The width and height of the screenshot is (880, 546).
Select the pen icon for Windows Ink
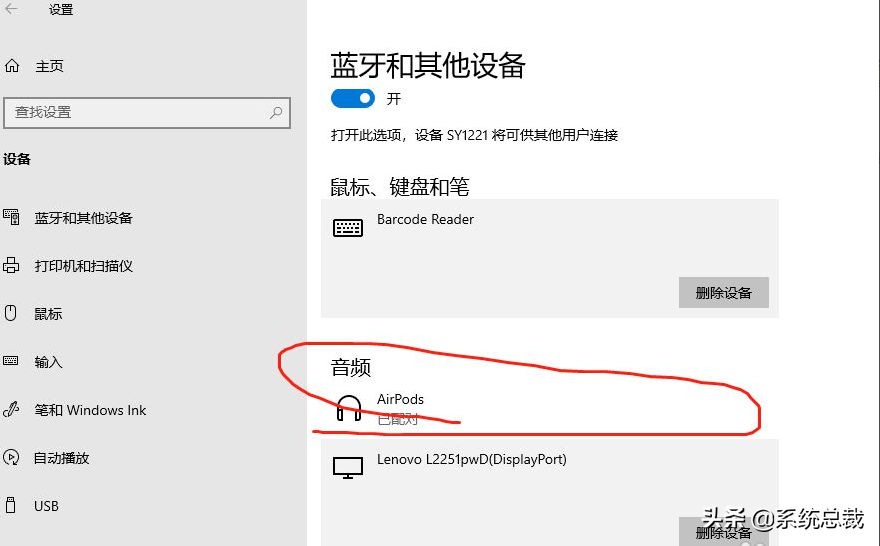[12, 410]
